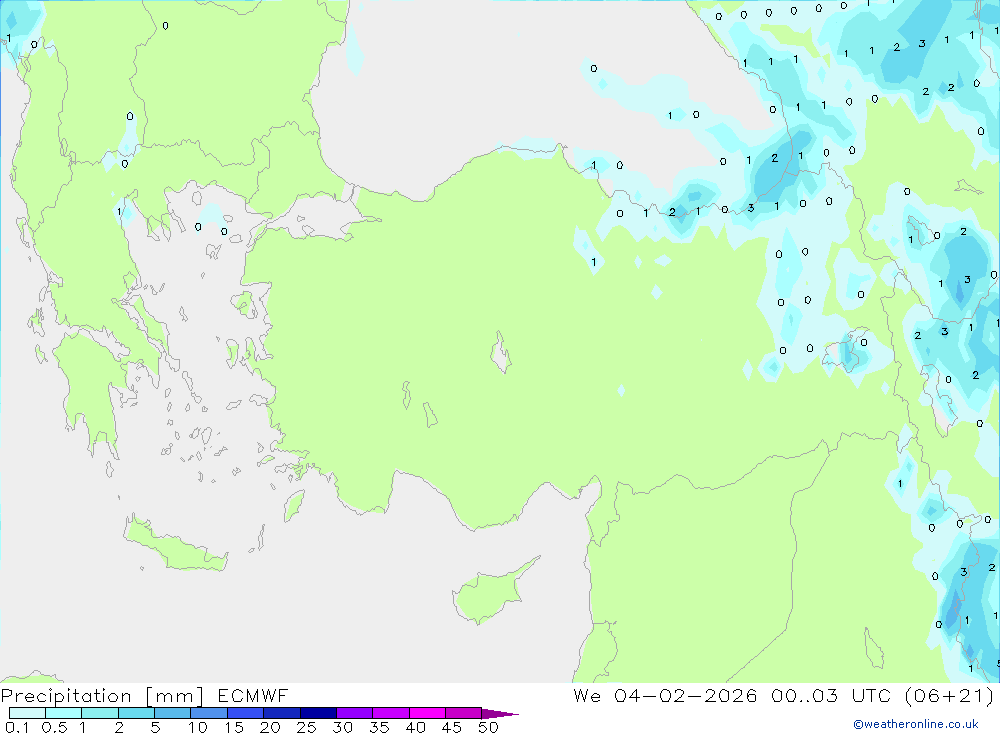Click the '(06+21)' forecast run text
1000x733 pixels.
[x=949, y=695]
